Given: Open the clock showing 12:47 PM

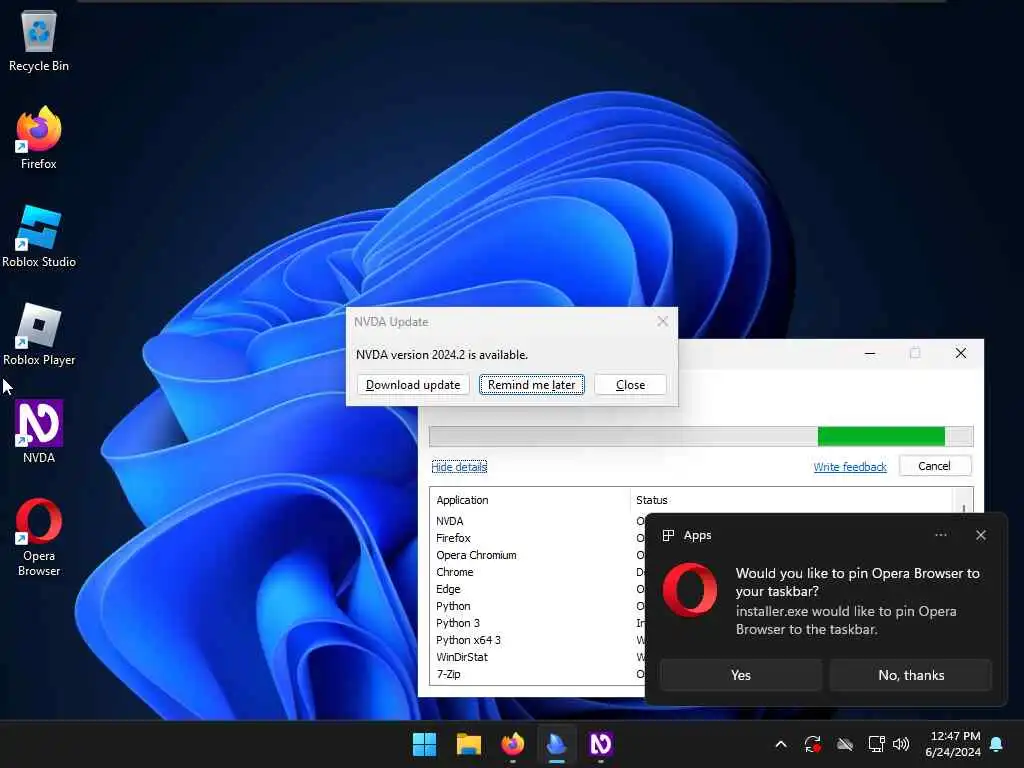Looking at the screenshot, I should click(x=953, y=744).
